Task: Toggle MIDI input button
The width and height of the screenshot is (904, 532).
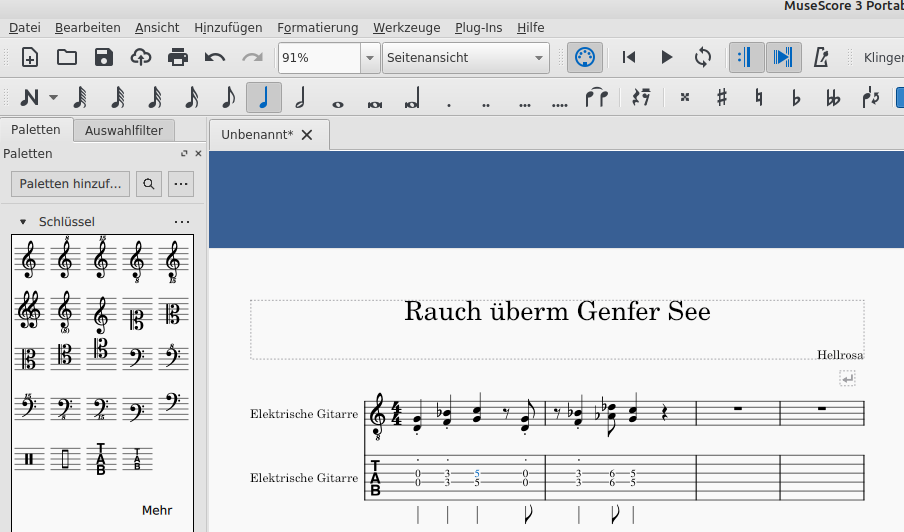Action: 585,58
